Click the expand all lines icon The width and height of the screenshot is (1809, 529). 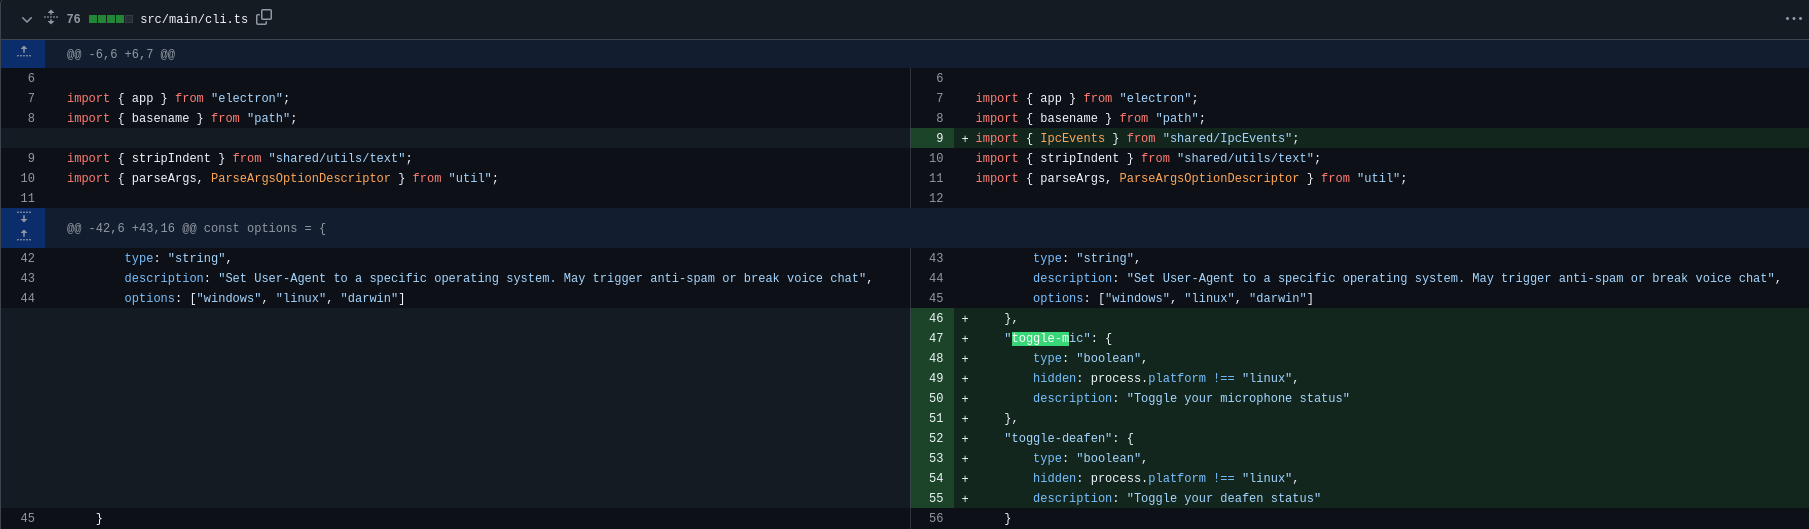pos(51,18)
